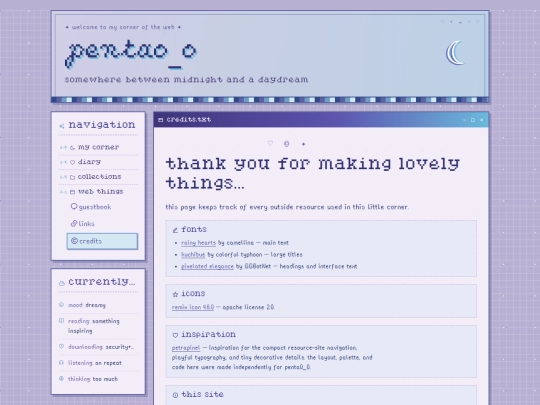Click the file icon beside credits.txt title
The height and width of the screenshot is (405, 540).
coord(160,120)
